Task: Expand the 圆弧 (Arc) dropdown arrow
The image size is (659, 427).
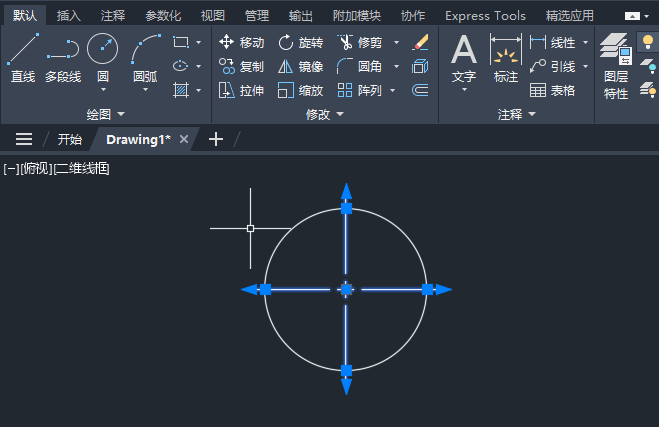Action: click(145, 90)
